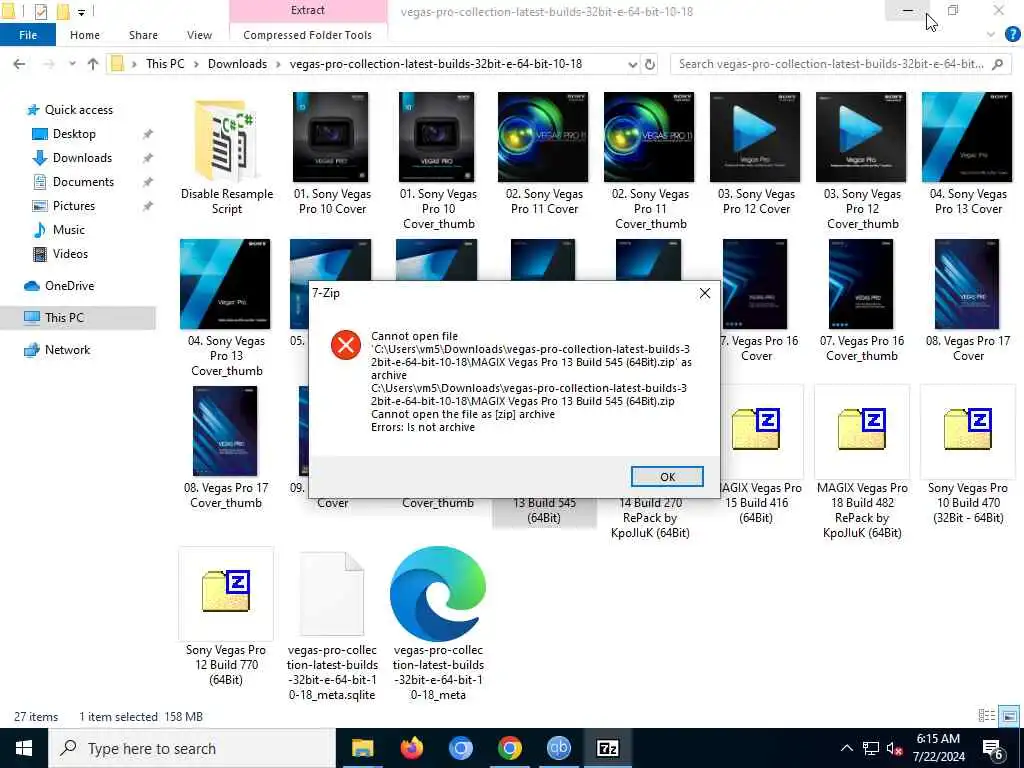Expand recent locations dropdown arrow
Viewport: 1024px width, 768px height.
pos(72,64)
